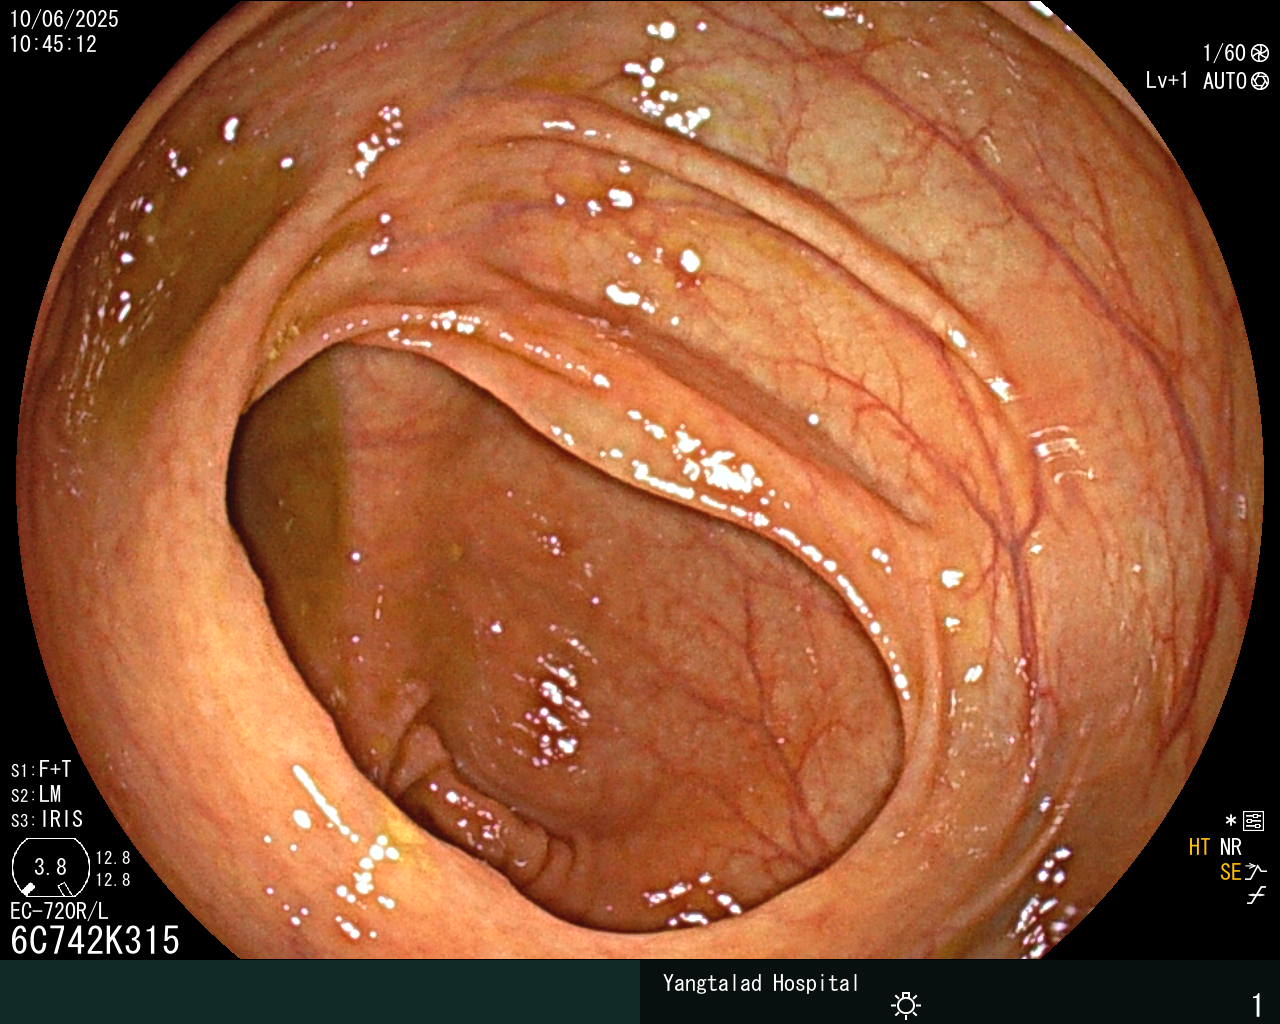The height and width of the screenshot is (1024, 1280).
Task: Click the asterisk indicator icon
Action: coord(1231,822)
